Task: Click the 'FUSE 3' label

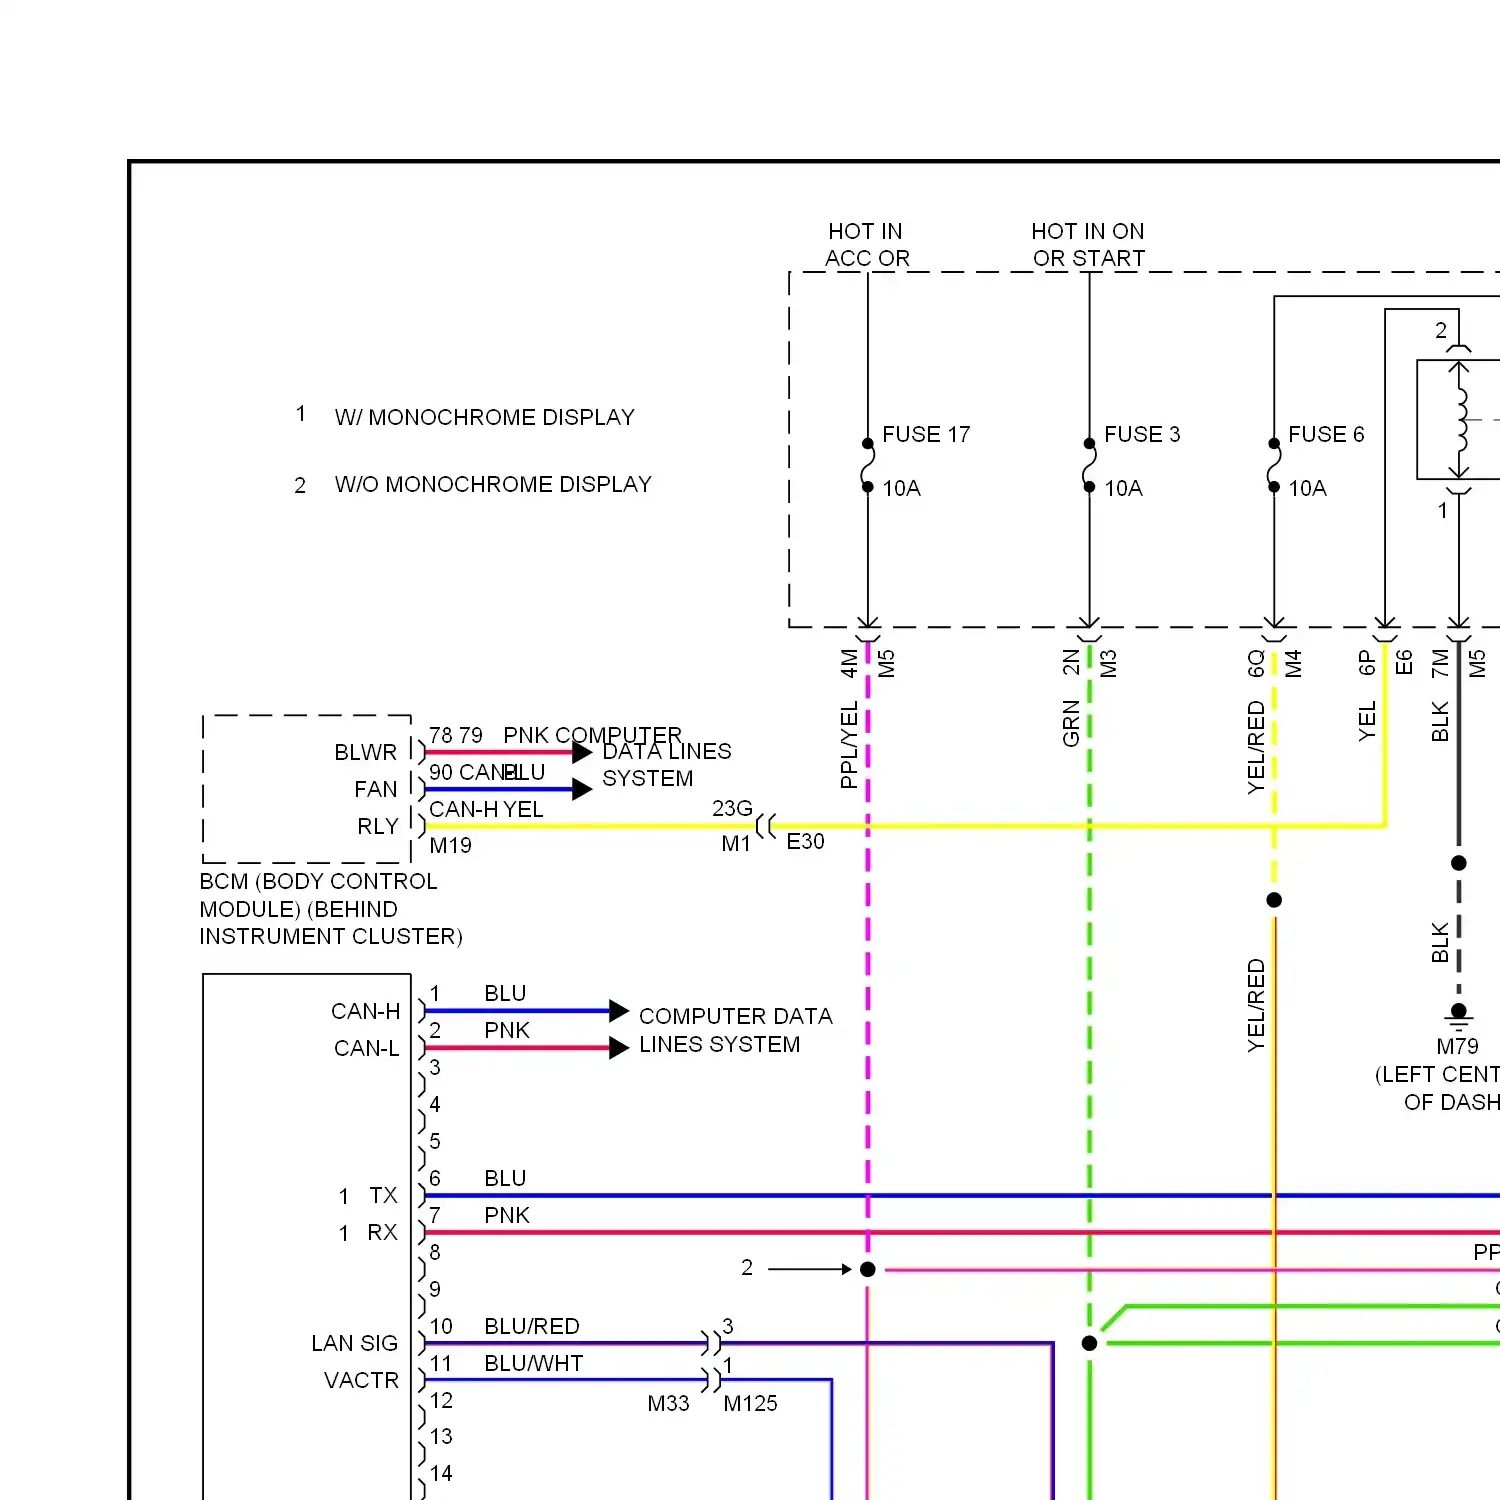Action: point(1142,434)
